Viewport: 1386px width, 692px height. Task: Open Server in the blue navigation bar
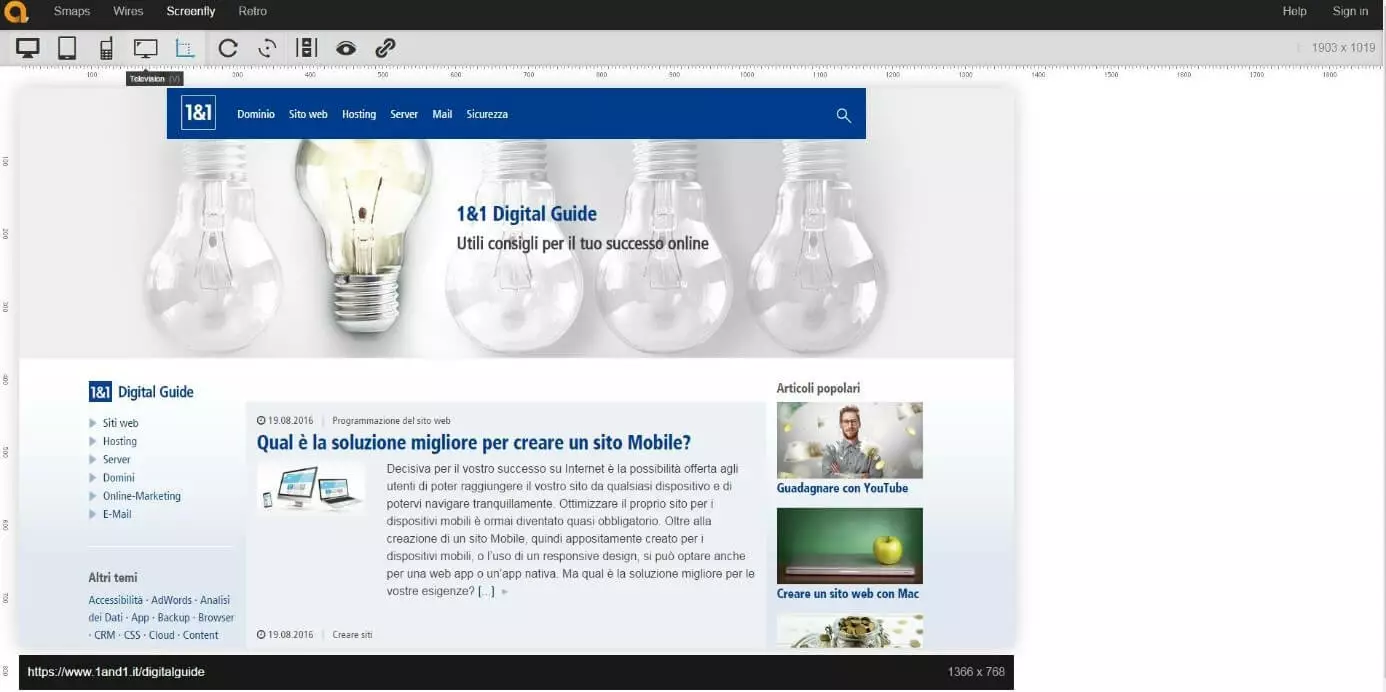pyautogui.click(x=404, y=114)
